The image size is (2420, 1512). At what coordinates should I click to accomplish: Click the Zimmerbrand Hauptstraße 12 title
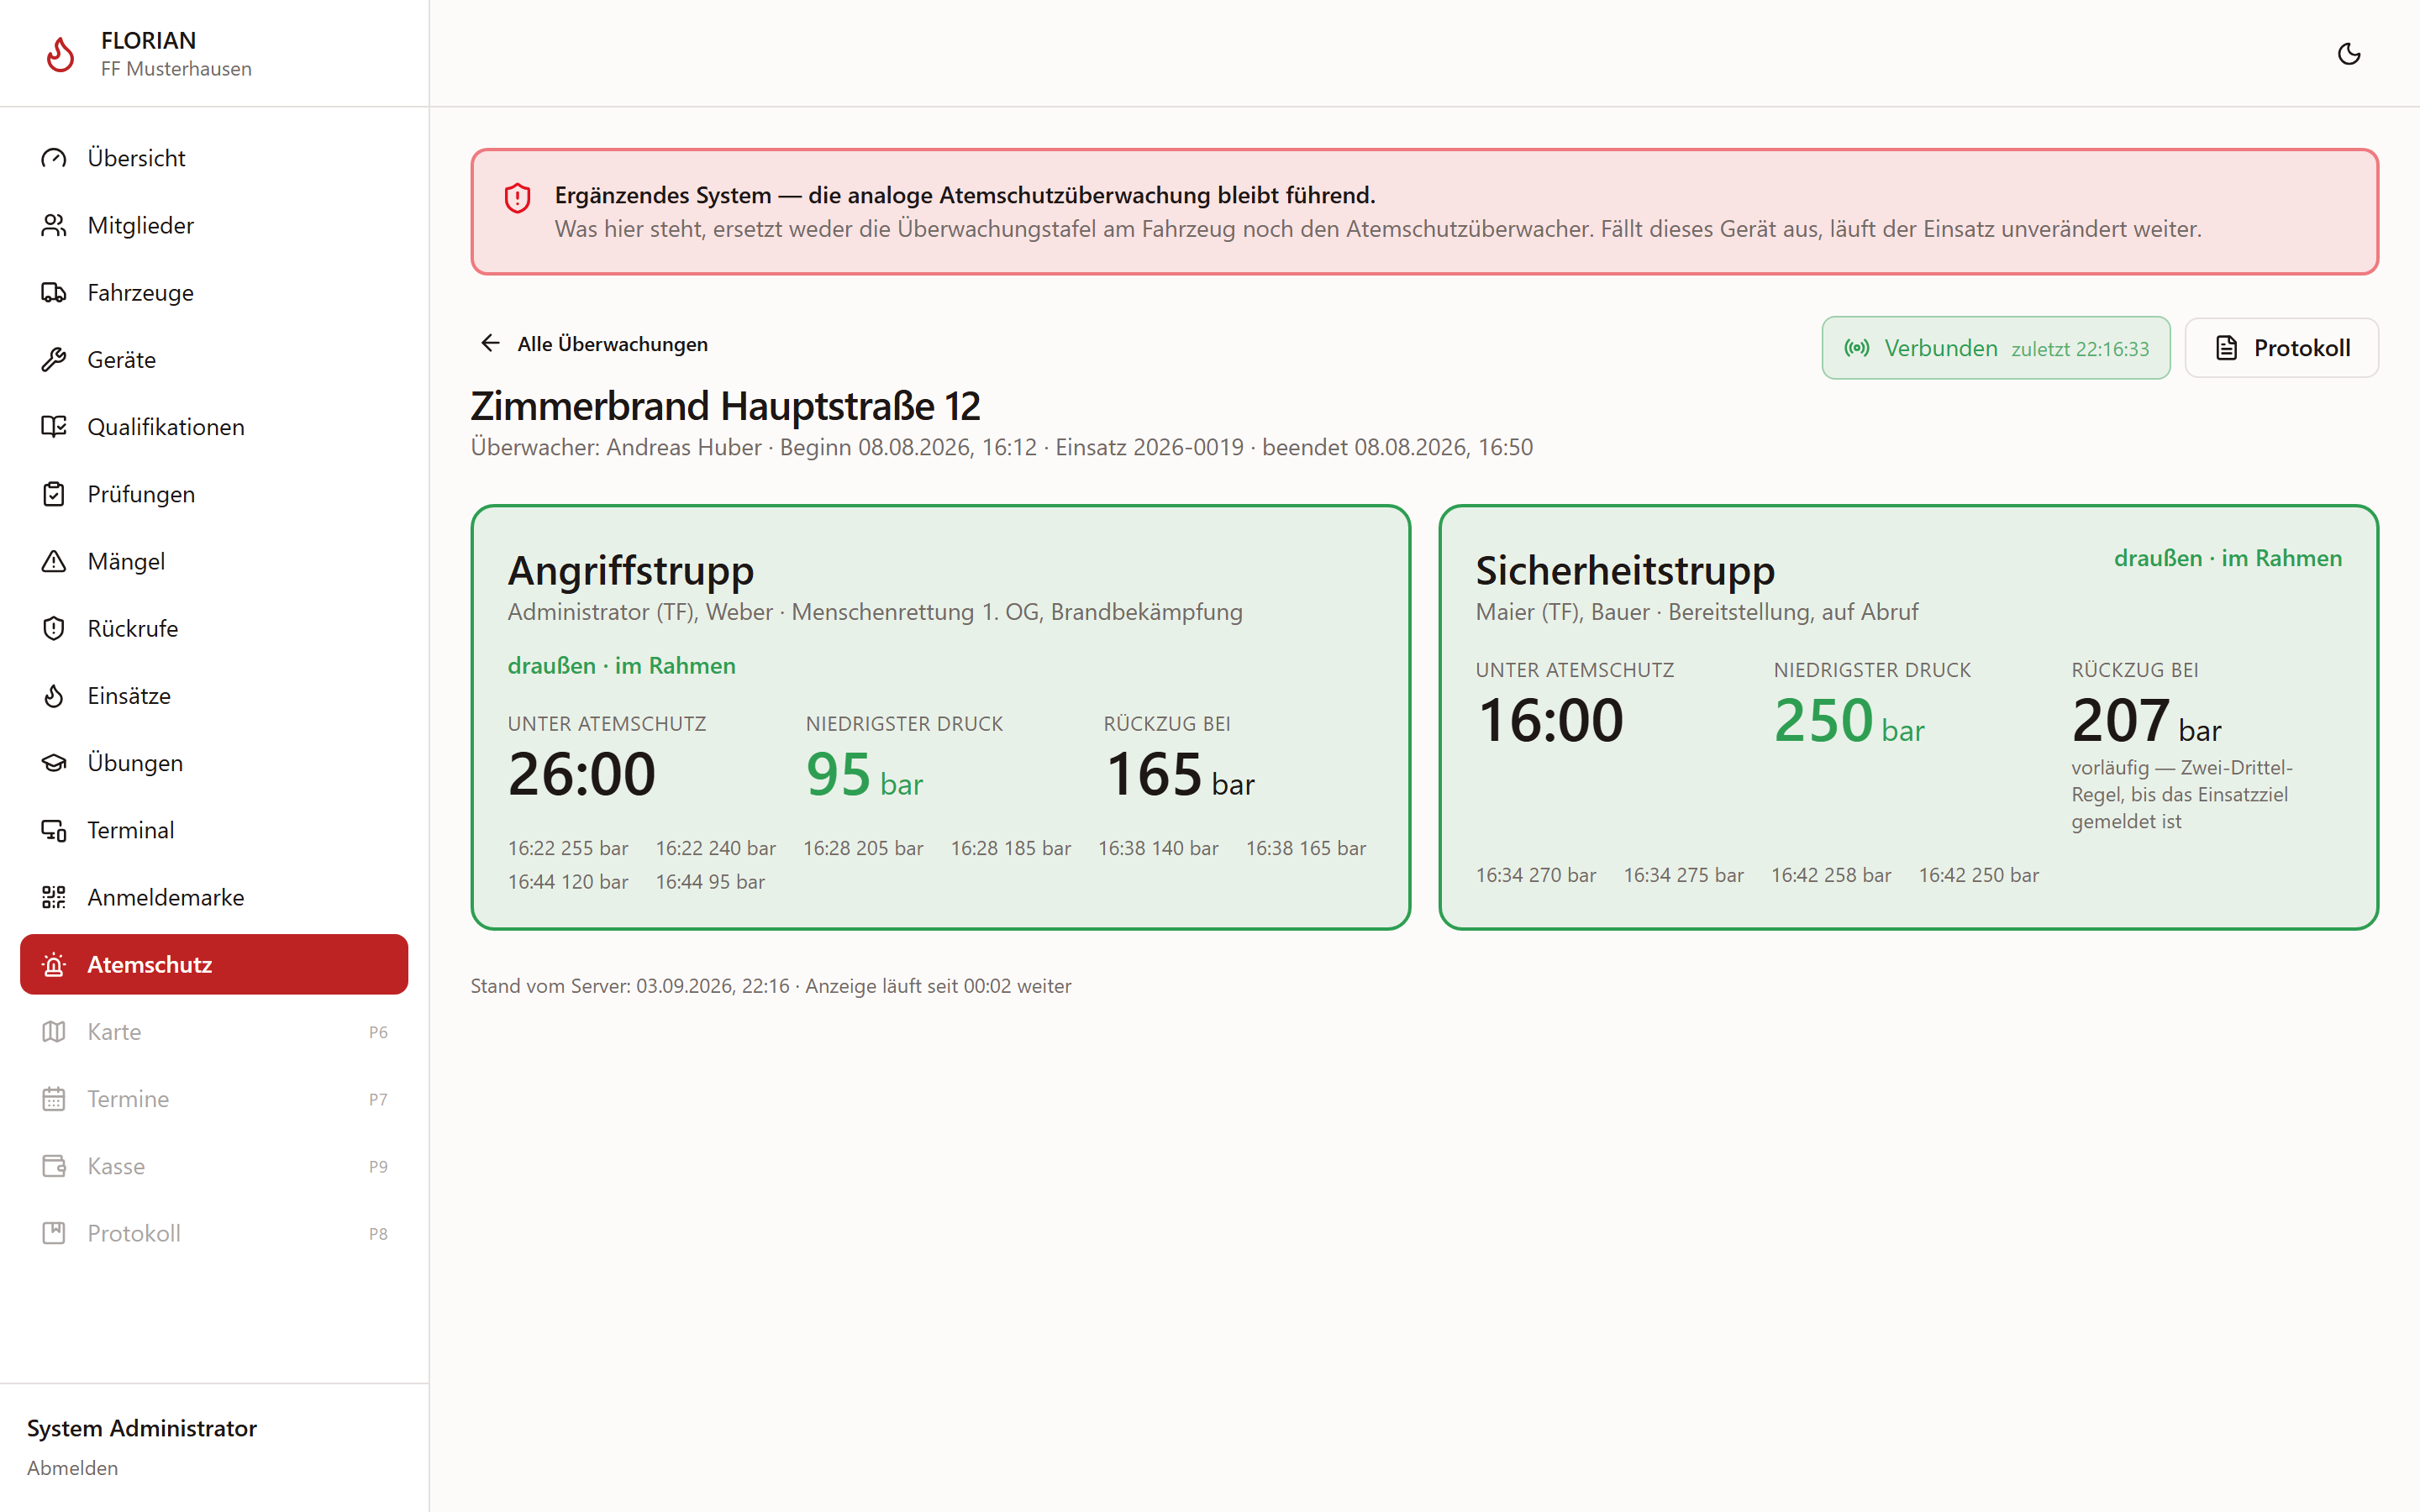point(725,406)
